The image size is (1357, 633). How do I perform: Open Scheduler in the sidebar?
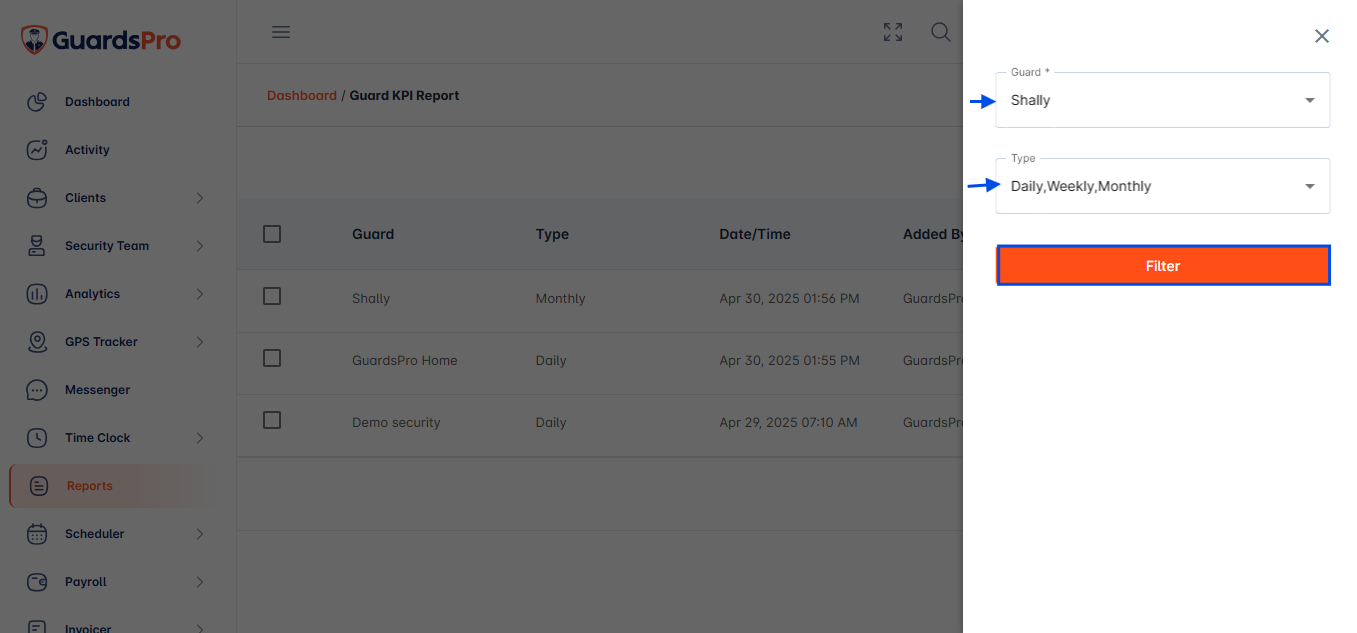(x=94, y=534)
